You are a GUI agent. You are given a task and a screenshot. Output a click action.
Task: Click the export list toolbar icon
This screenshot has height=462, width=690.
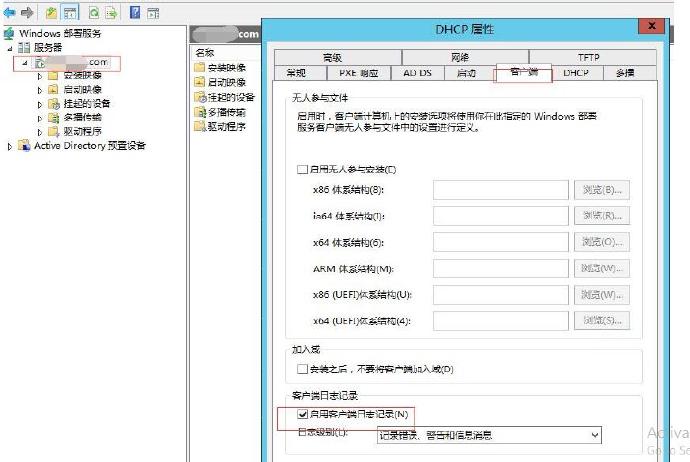(x=112, y=13)
